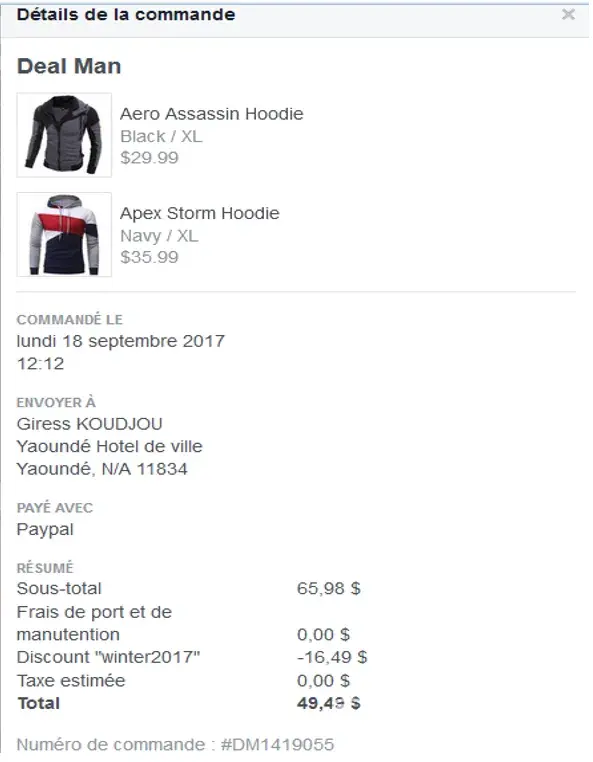Click the $35.99 price of Apex hoodie
Viewport: 593px width, 762px height.
click(149, 257)
